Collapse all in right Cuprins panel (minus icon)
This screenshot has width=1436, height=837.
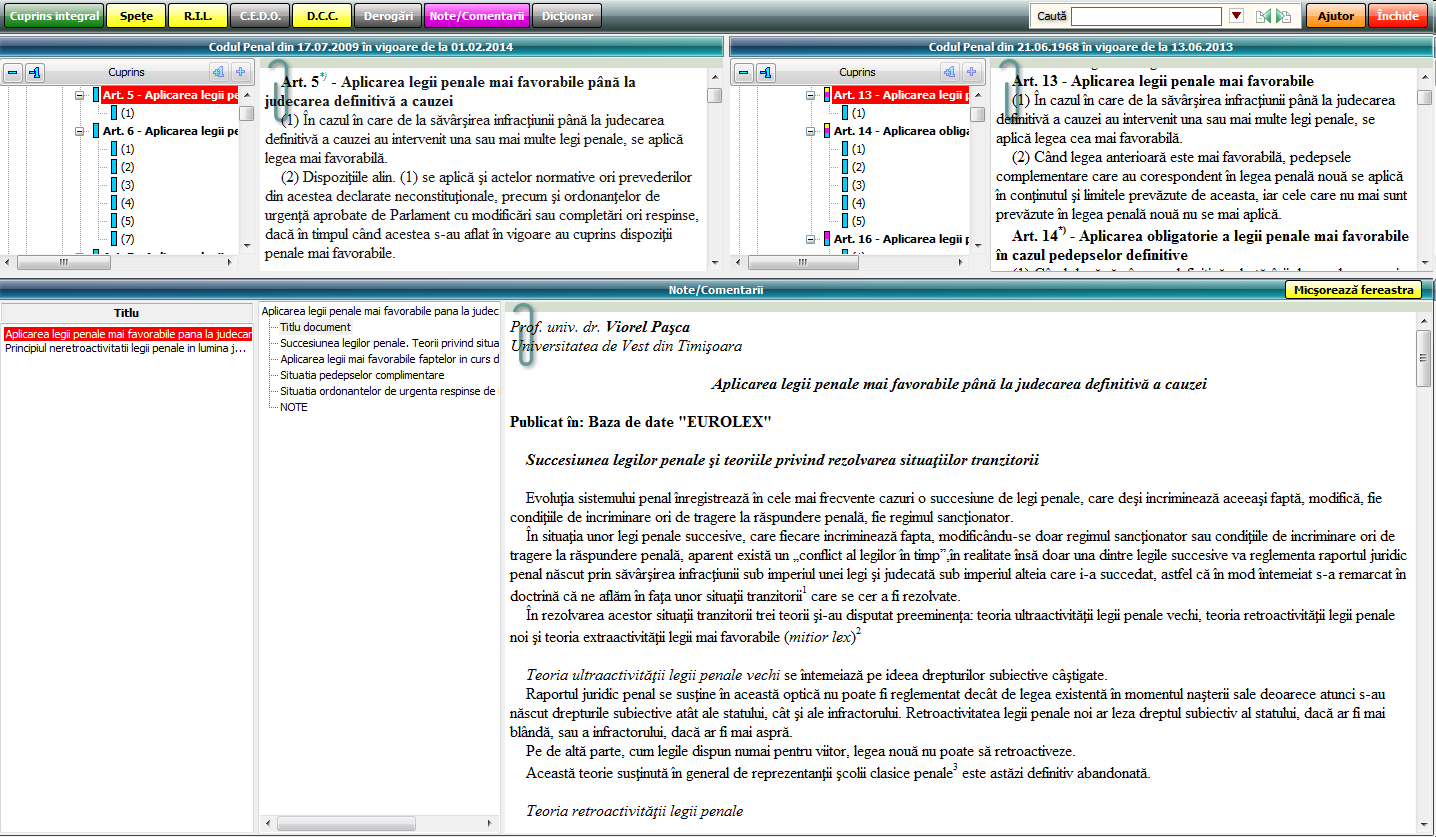[x=744, y=72]
